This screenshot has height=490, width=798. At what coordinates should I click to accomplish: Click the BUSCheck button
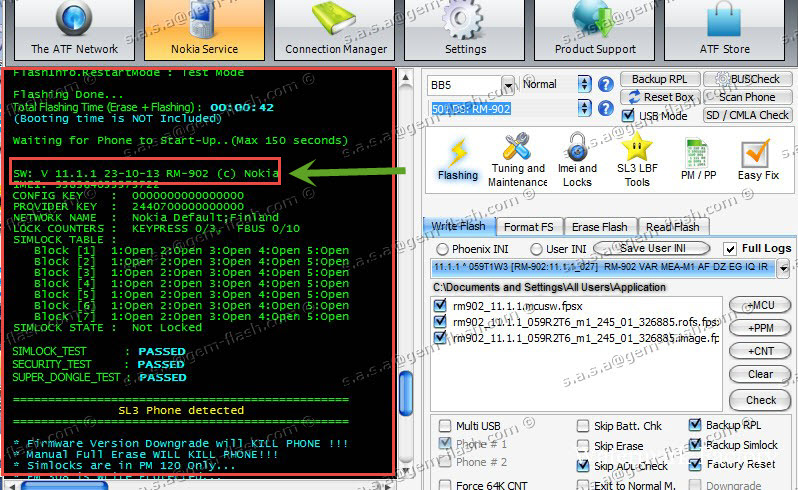tap(748, 79)
